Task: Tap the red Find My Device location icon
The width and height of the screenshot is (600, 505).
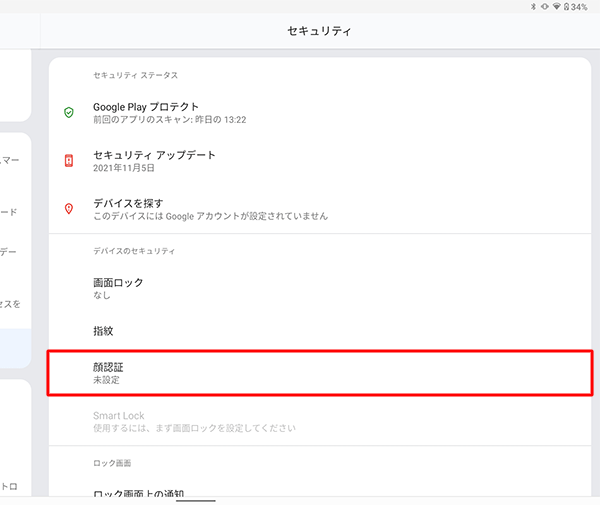Action: (69, 209)
